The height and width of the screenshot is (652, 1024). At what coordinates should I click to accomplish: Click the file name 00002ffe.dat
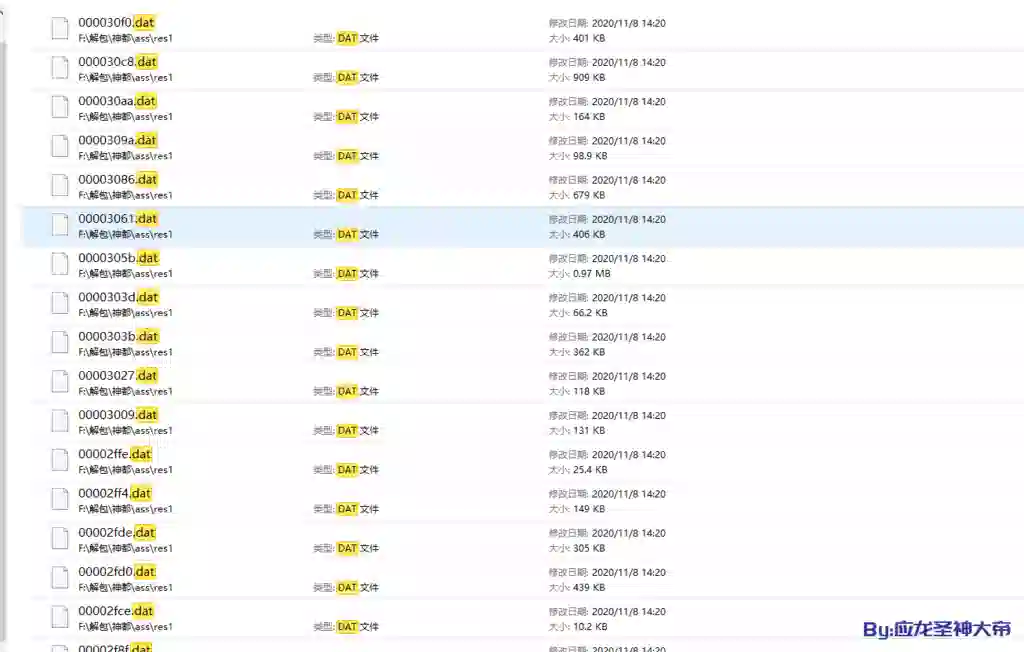coord(115,453)
